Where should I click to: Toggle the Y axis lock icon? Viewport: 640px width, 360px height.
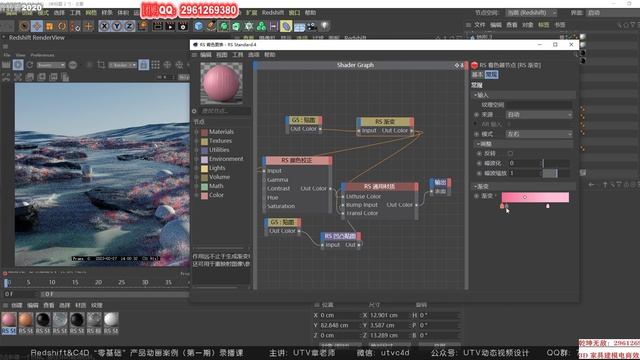(117, 26)
